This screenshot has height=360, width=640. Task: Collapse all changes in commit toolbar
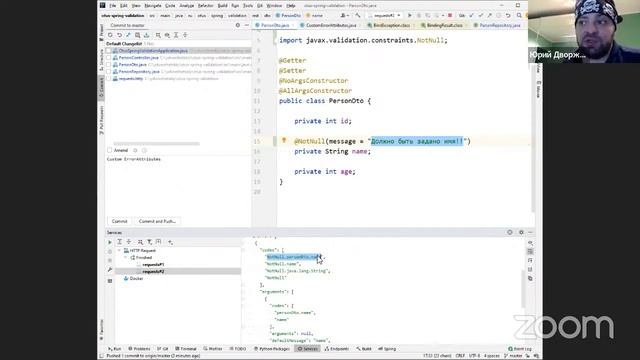coord(185,35)
